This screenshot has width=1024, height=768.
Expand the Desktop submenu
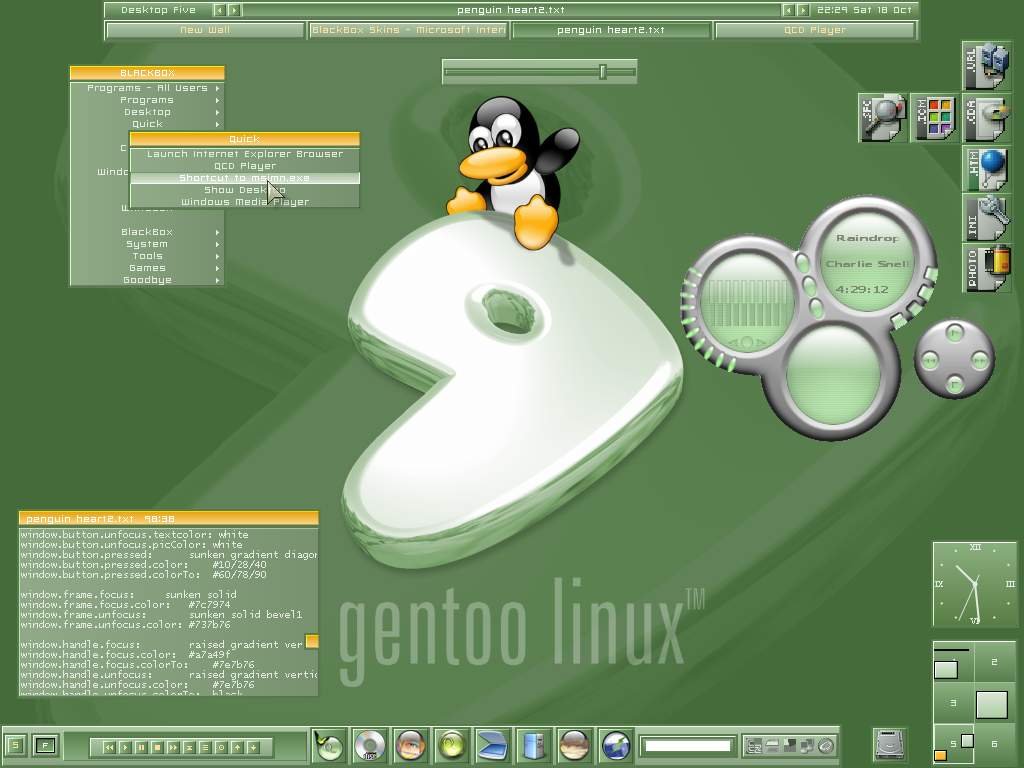pyautogui.click(x=147, y=112)
